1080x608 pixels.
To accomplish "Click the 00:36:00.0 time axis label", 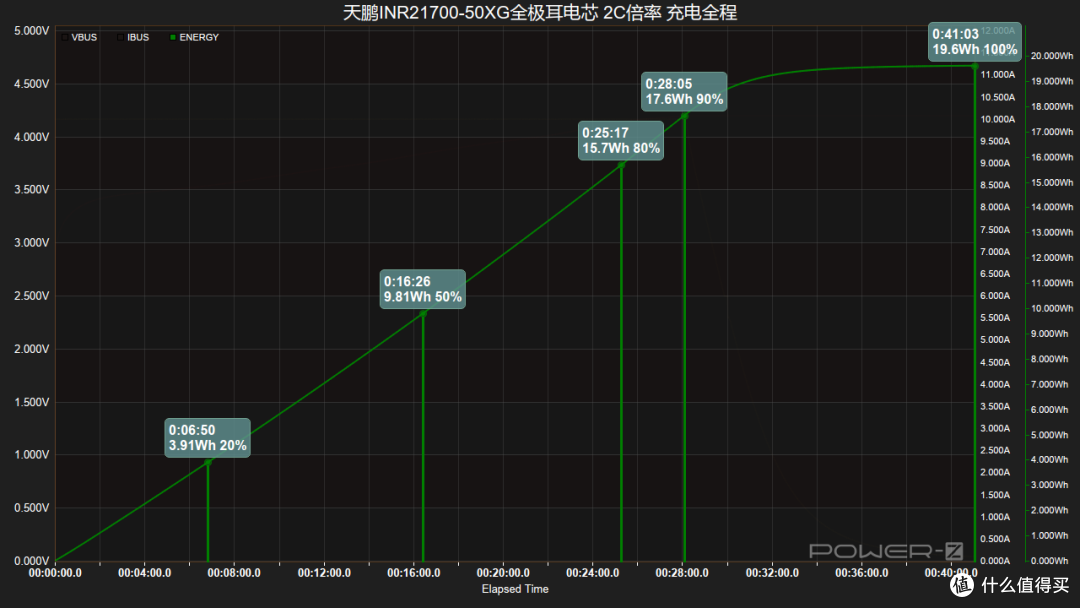I will tap(862, 573).
